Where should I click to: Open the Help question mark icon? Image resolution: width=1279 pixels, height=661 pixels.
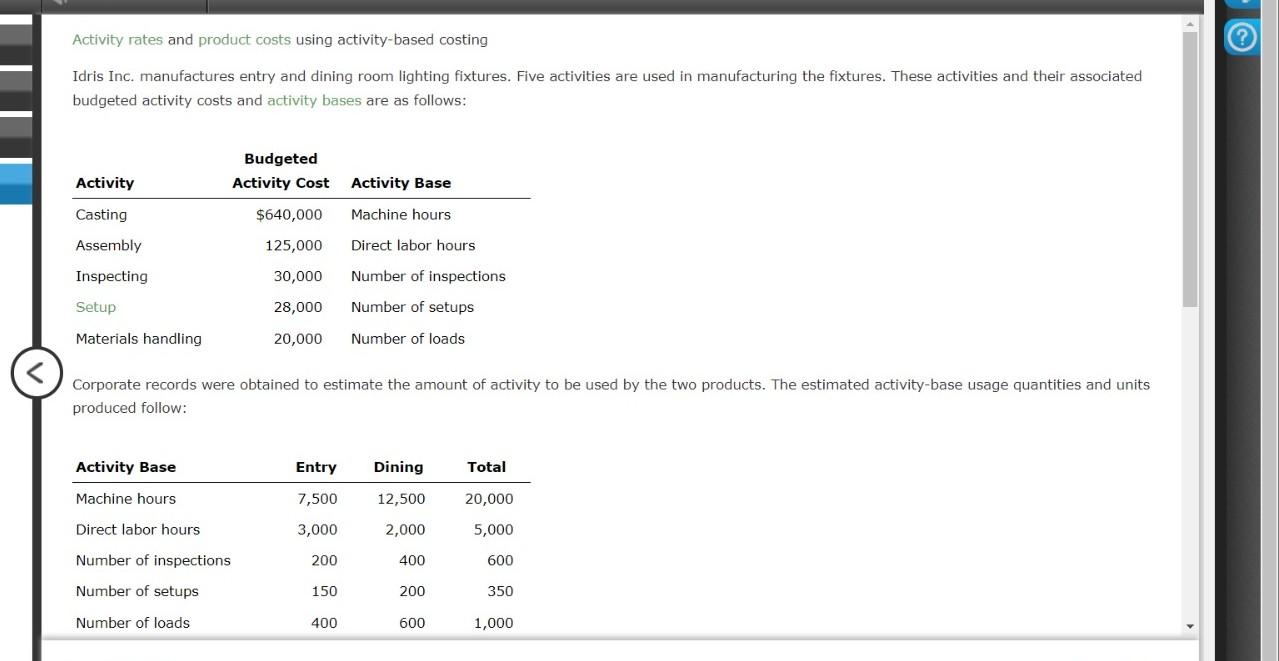(x=1241, y=37)
